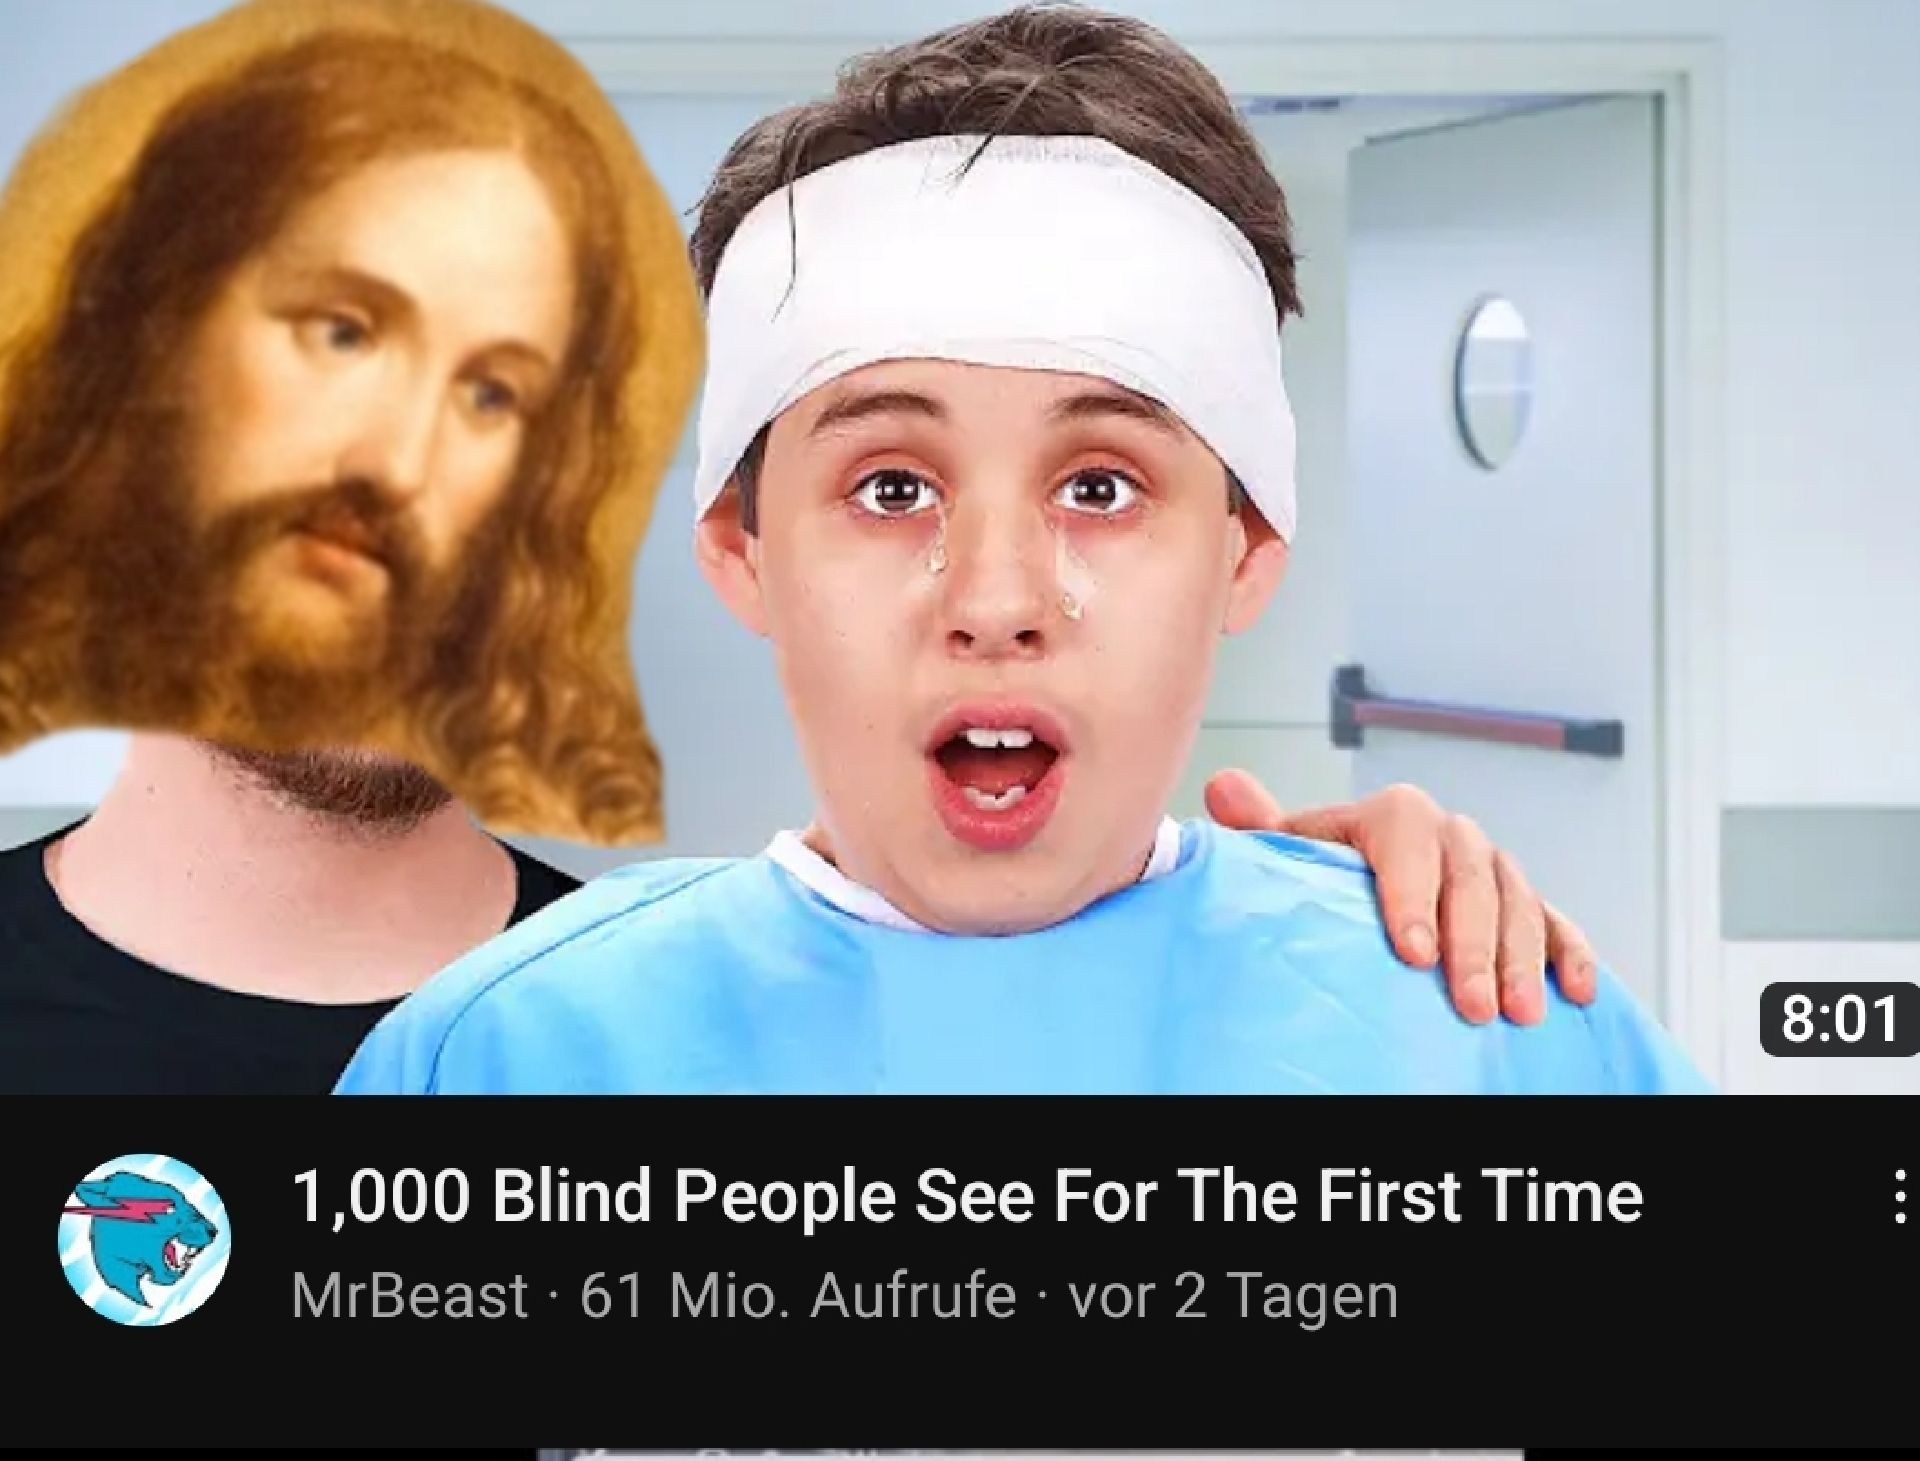The height and width of the screenshot is (1461, 1920).
Task: Play the video via the thumbnail image
Action: point(960,547)
